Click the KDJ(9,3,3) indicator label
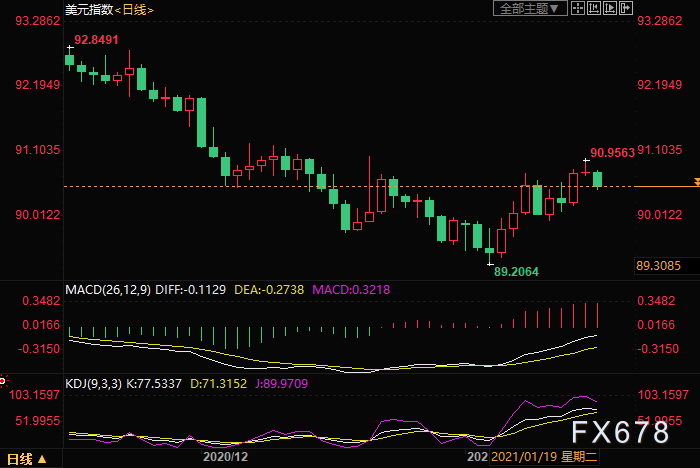The image size is (700, 468). pyautogui.click(x=96, y=381)
